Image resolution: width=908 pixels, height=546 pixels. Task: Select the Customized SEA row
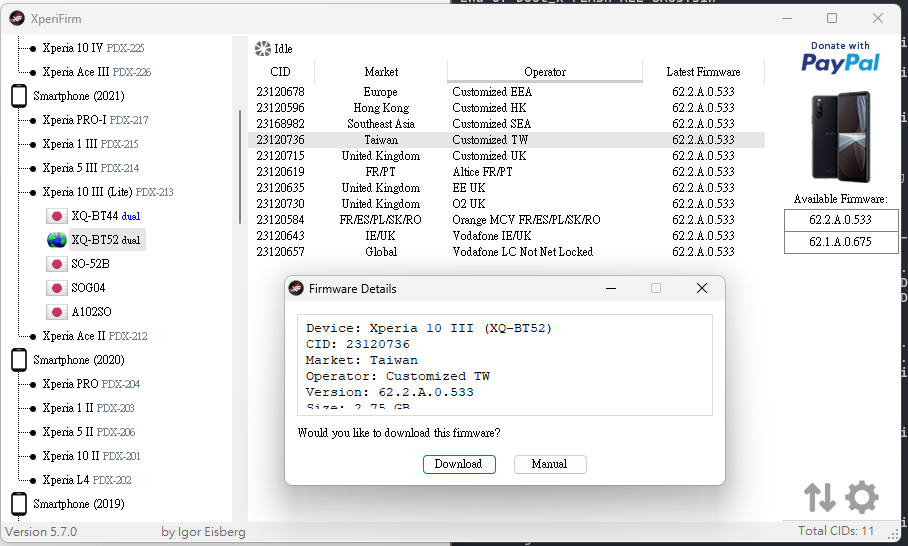(507, 124)
